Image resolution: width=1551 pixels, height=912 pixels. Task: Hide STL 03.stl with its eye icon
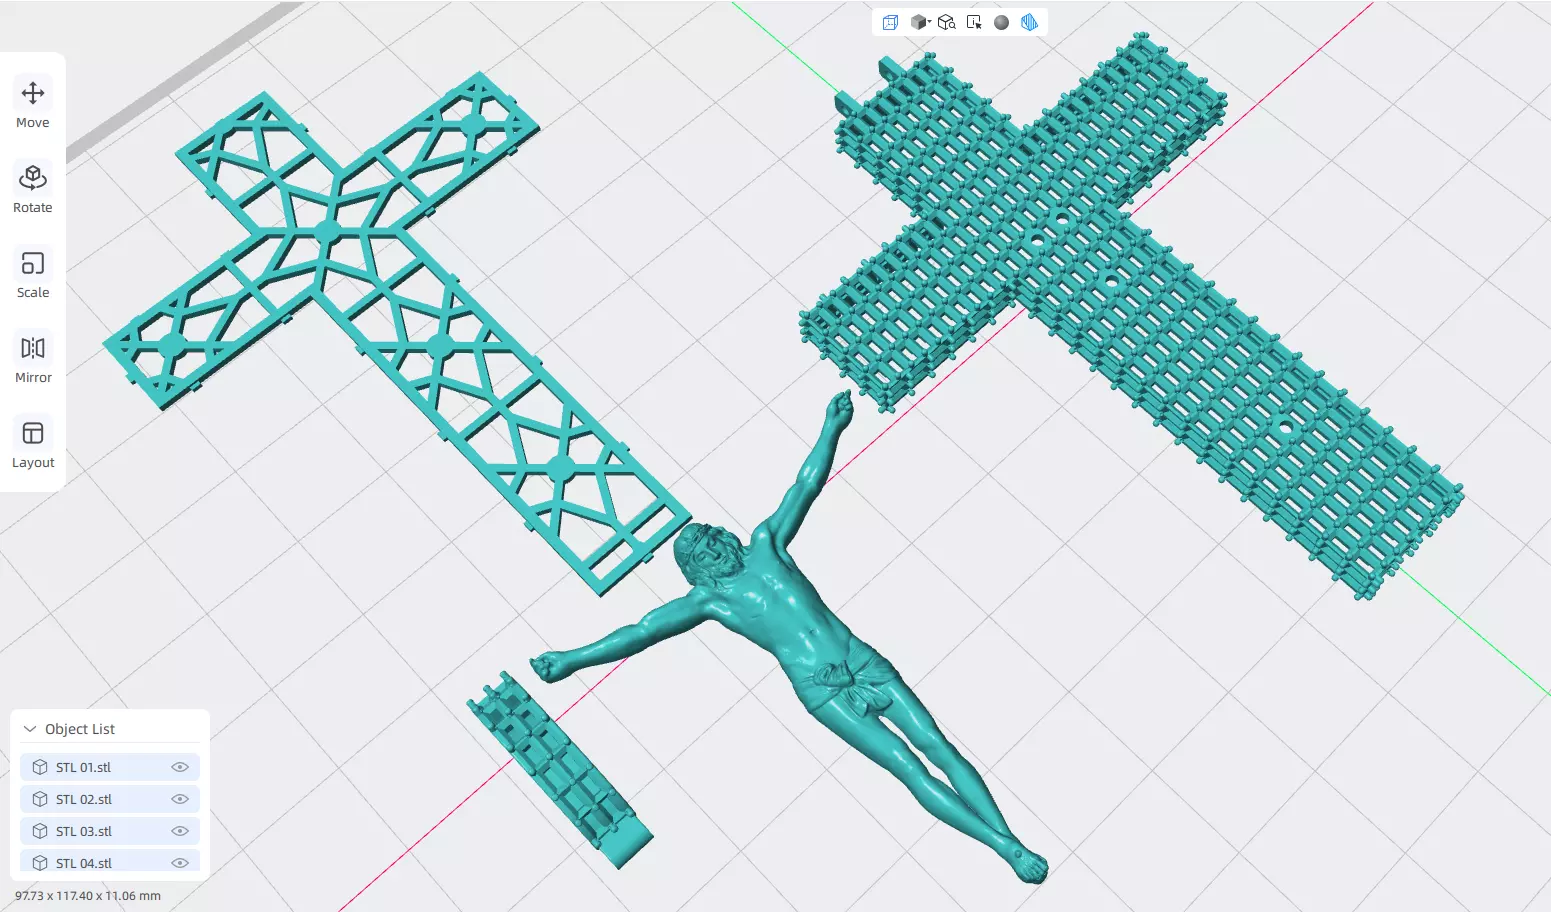[180, 831]
